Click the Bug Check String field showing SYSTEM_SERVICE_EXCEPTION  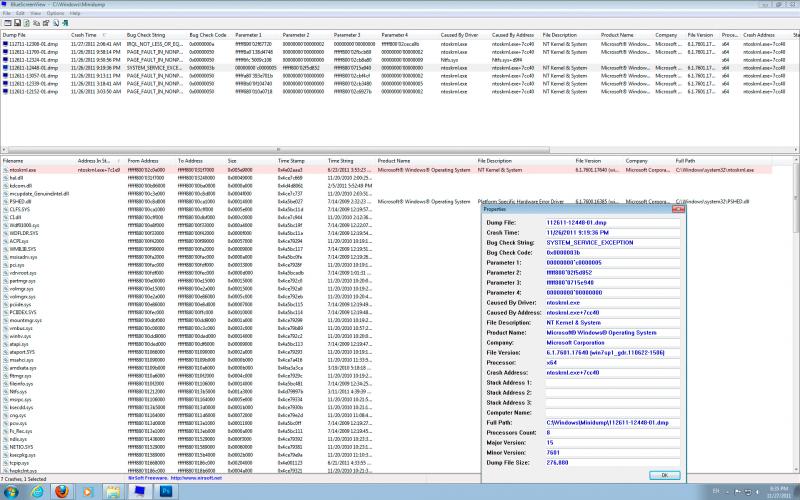tap(612, 242)
